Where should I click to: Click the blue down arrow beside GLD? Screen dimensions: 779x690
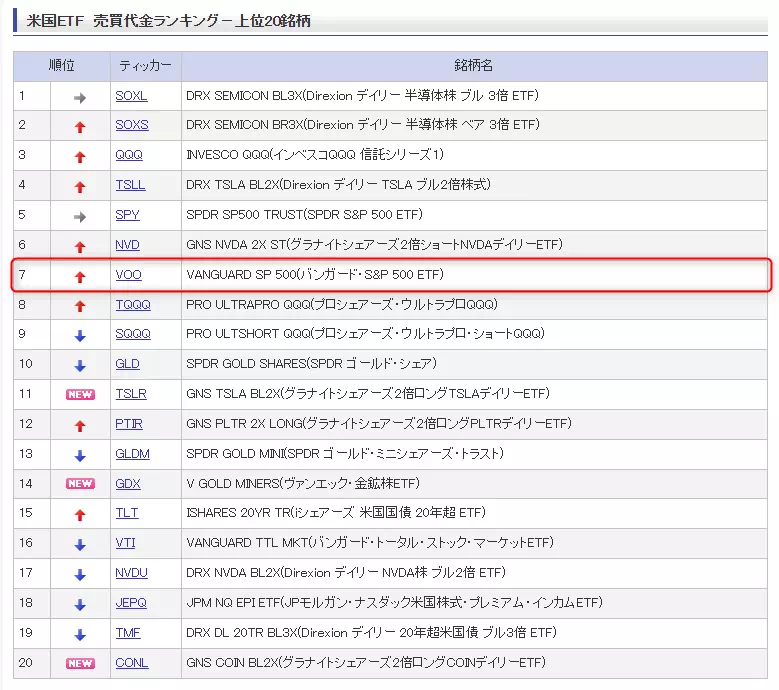[80, 365]
